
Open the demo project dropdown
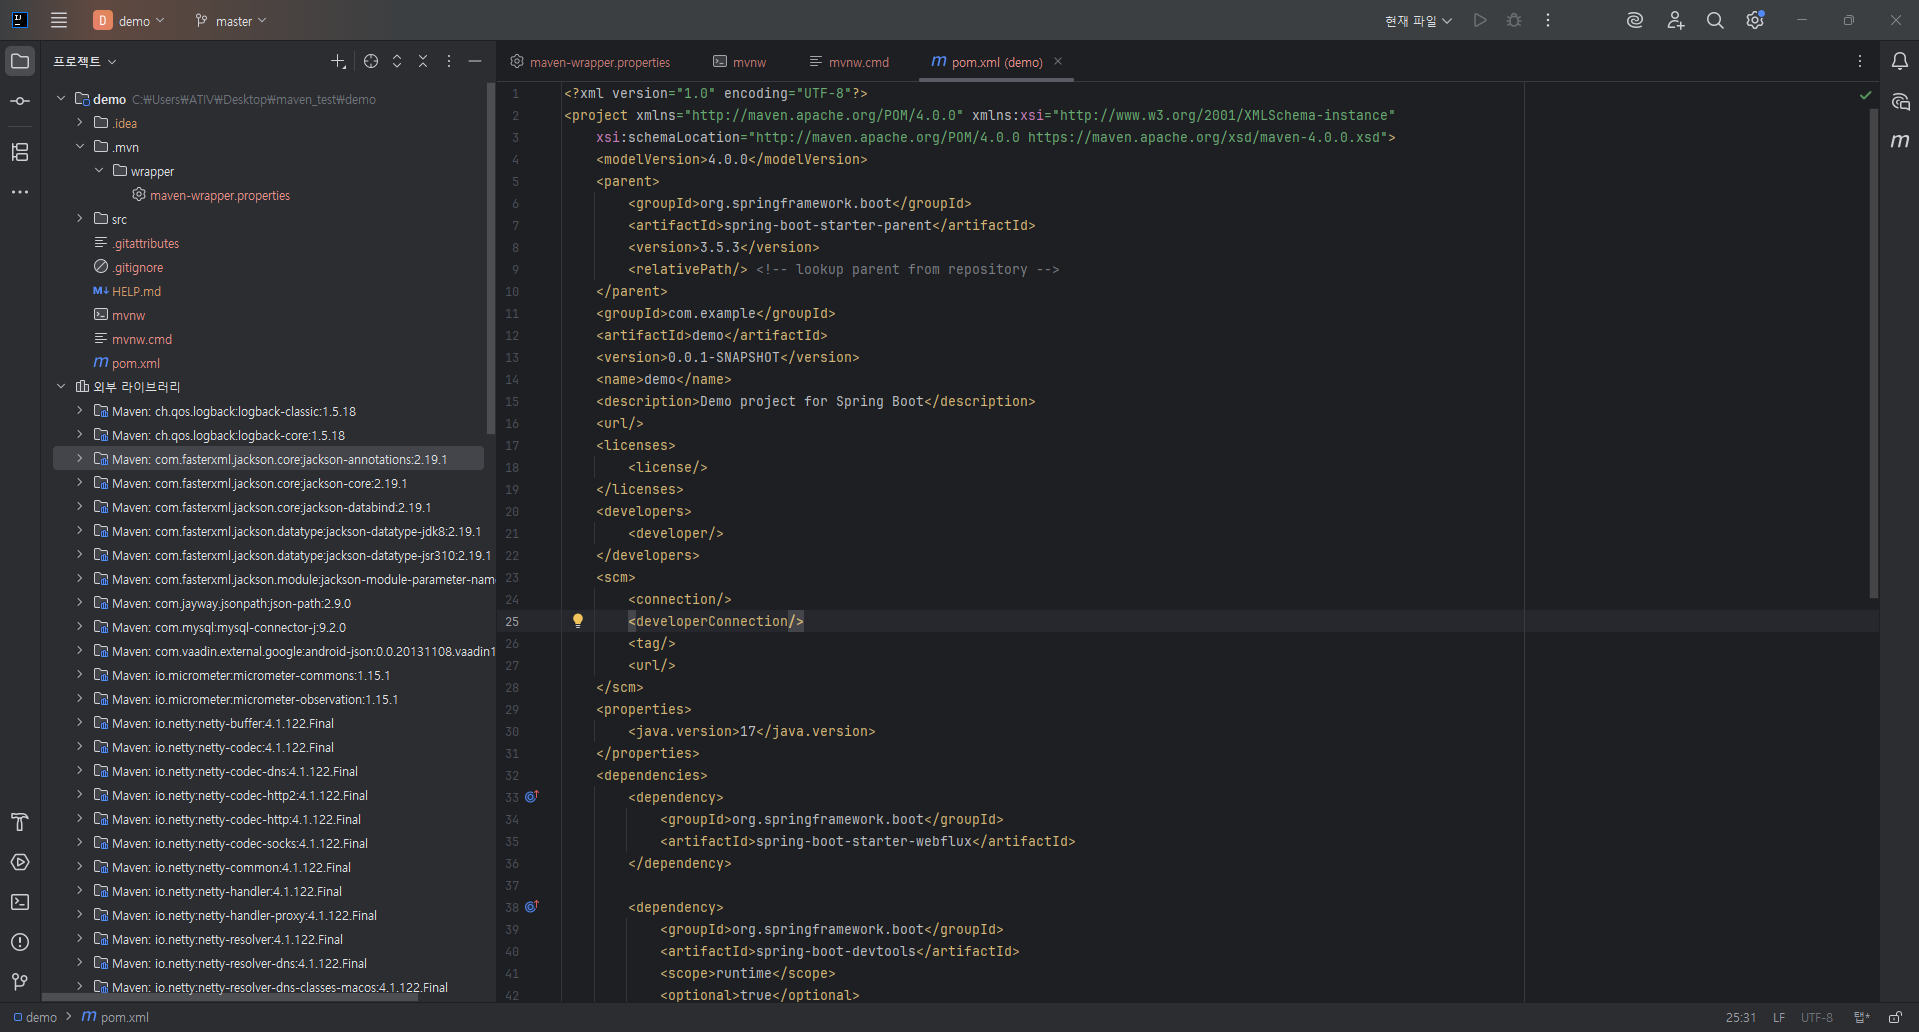pyautogui.click(x=129, y=21)
